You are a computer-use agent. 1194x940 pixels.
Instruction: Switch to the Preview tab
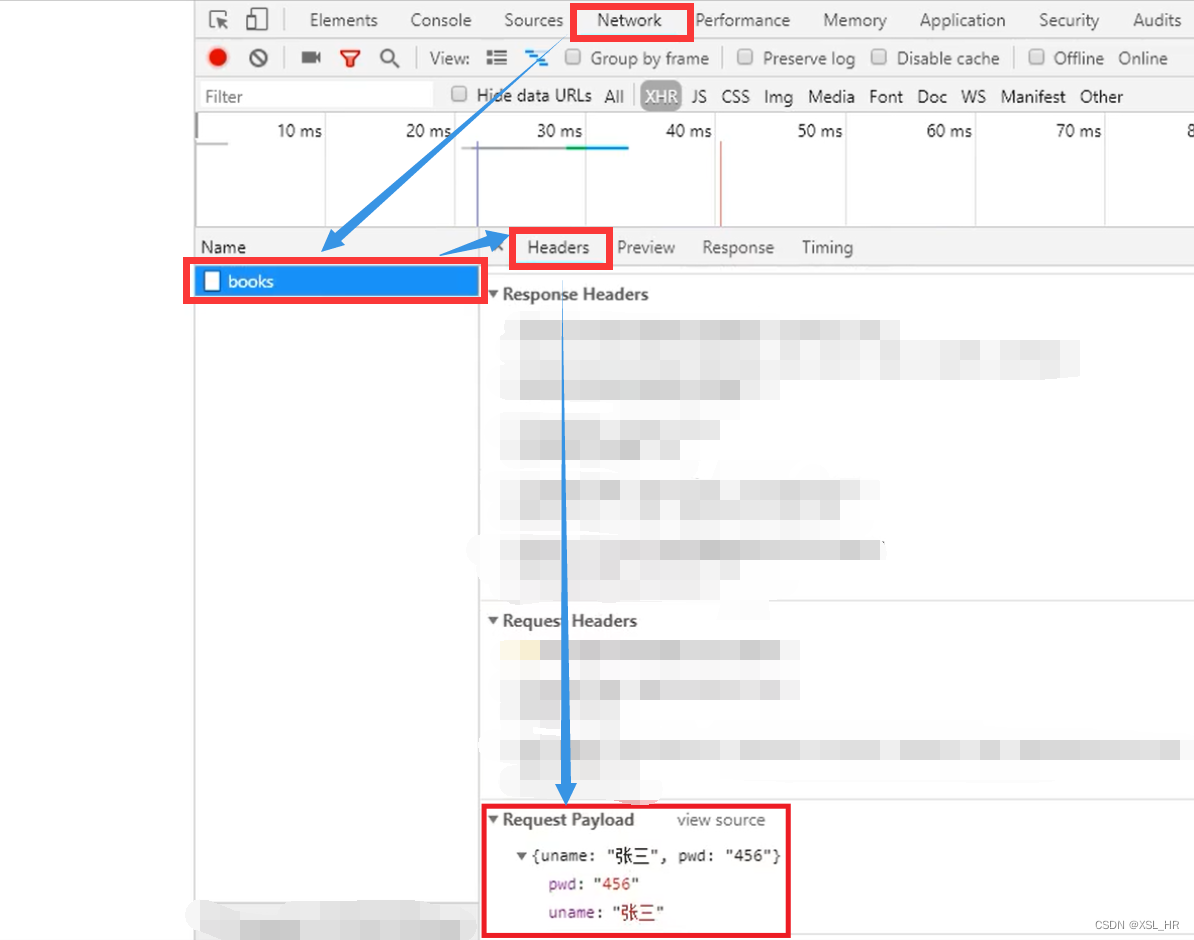[645, 247]
